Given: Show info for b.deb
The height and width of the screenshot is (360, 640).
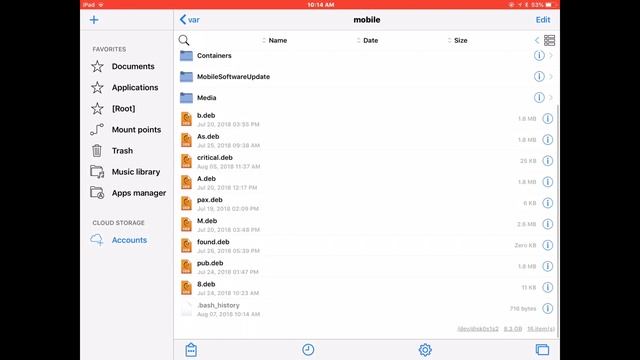Looking at the screenshot, I should (547, 118).
